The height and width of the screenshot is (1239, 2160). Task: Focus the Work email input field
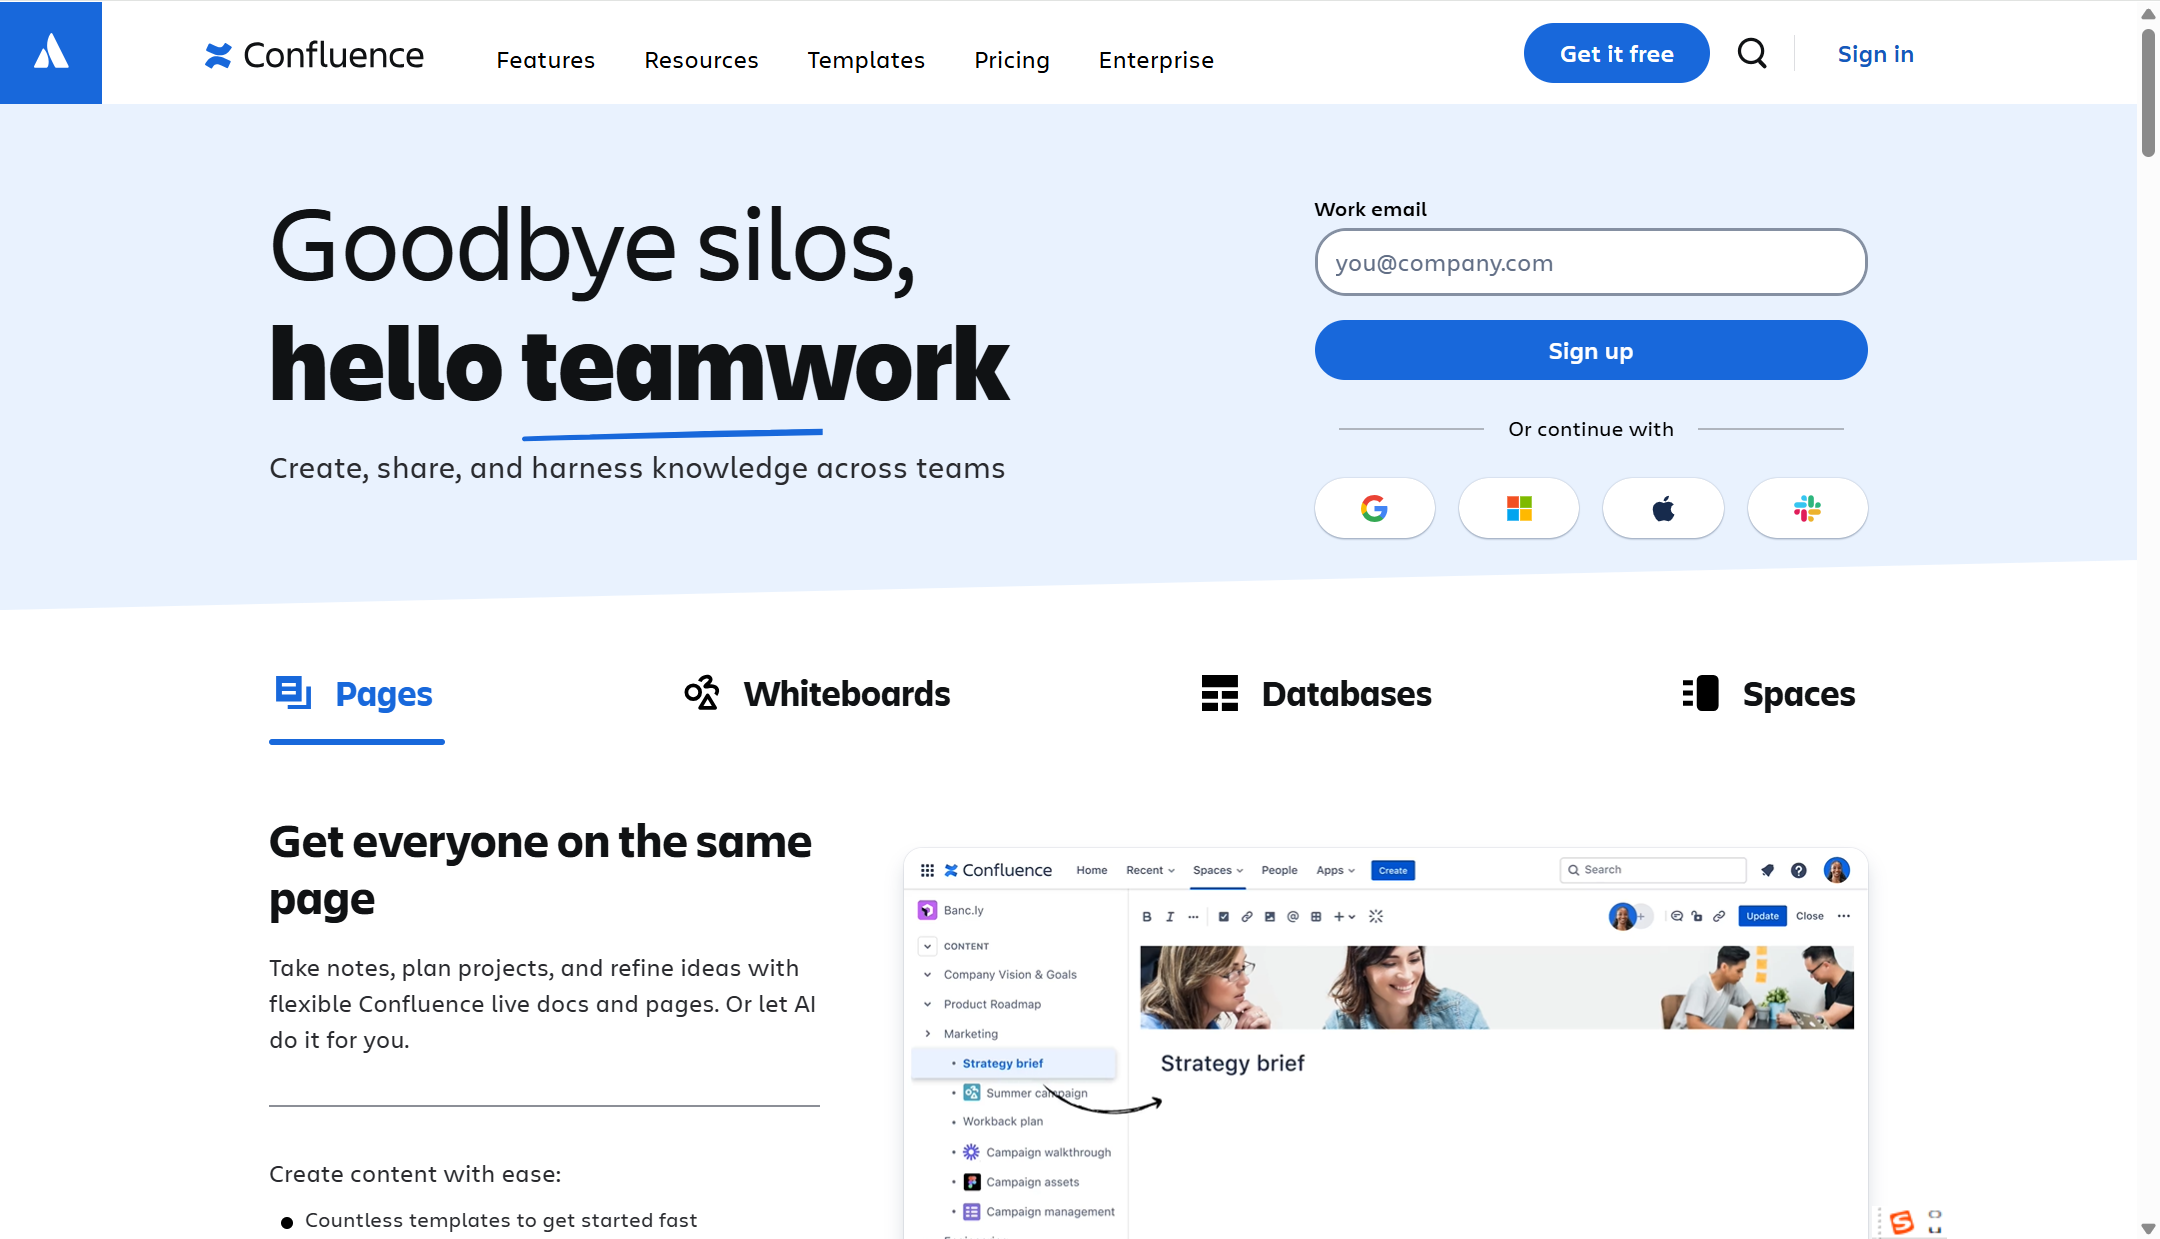click(1590, 263)
